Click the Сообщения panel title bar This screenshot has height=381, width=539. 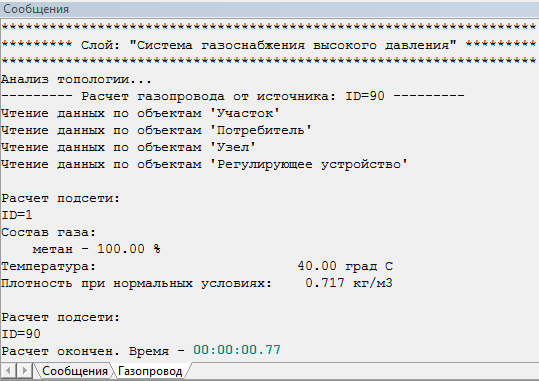(270, 9)
